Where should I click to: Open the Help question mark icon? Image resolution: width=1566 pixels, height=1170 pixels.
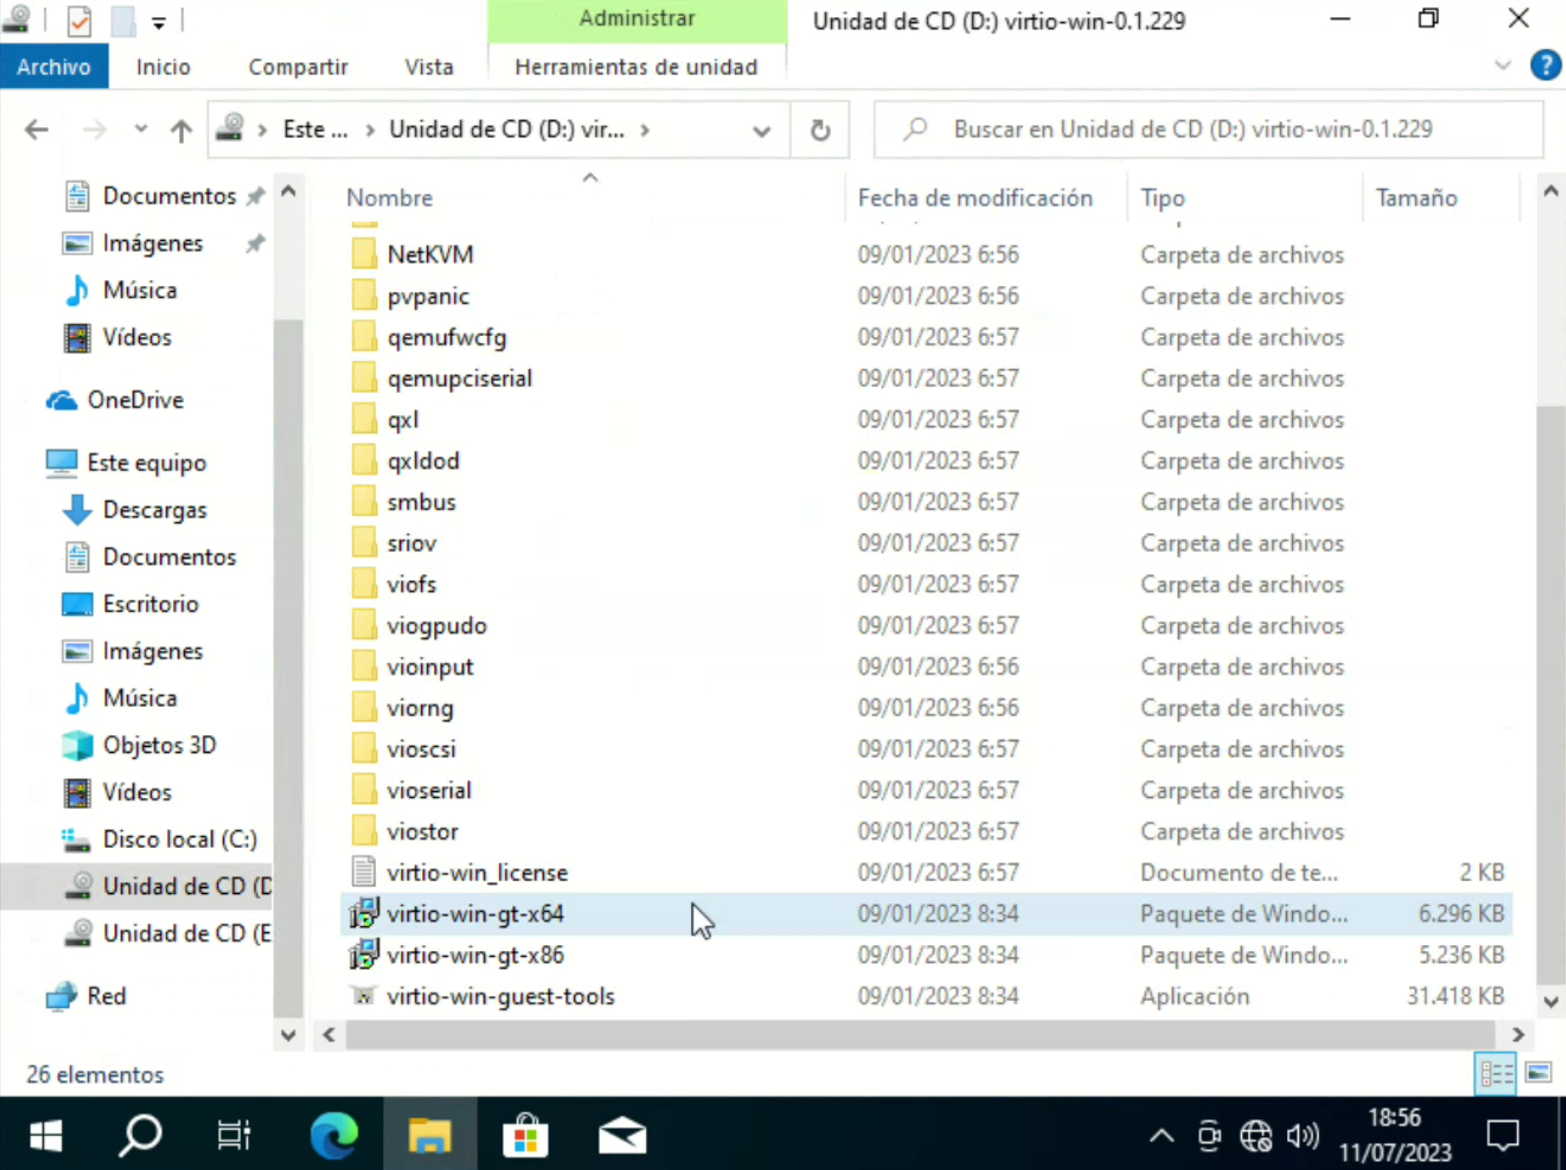[1545, 66]
